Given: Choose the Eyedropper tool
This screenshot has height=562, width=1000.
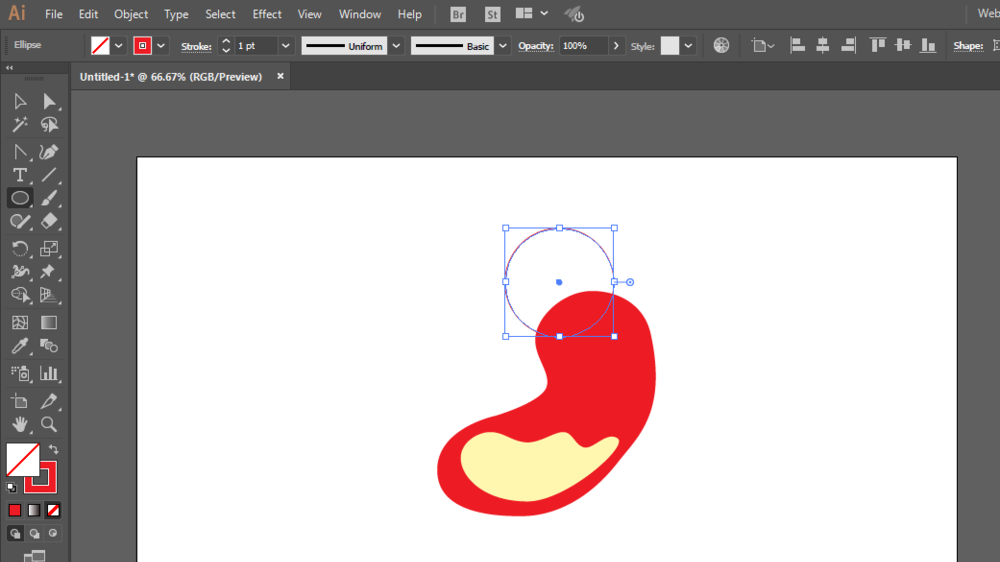Looking at the screenshot, I should pos(20,347).
